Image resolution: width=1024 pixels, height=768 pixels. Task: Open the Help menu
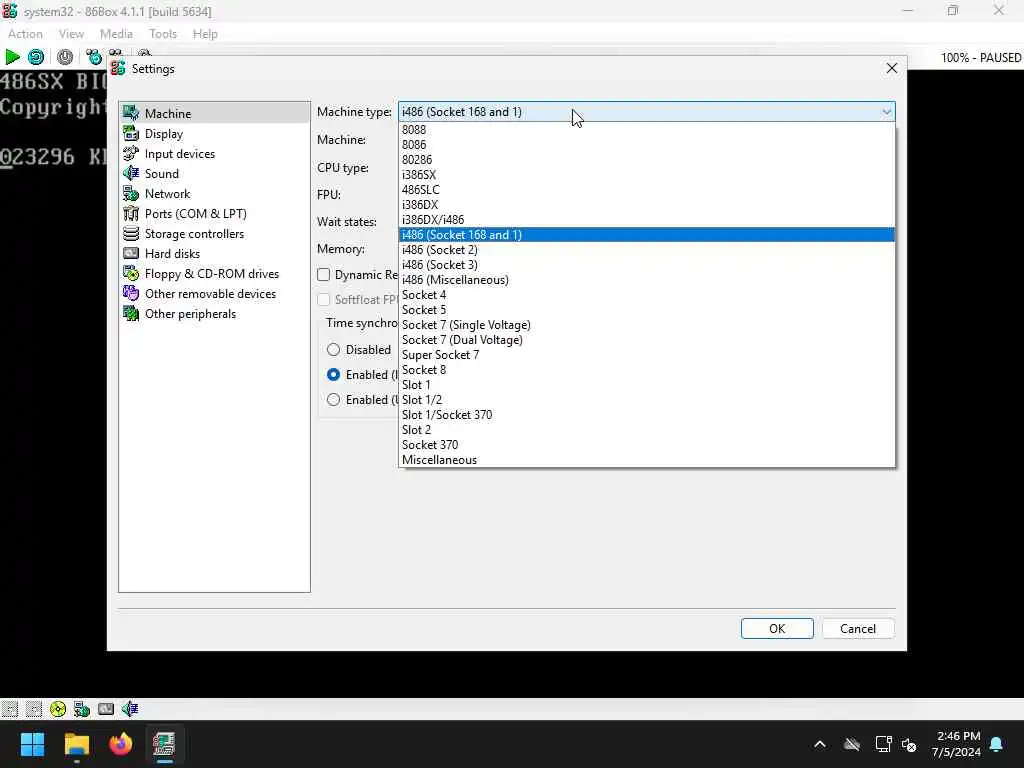[x=205, y=34]
